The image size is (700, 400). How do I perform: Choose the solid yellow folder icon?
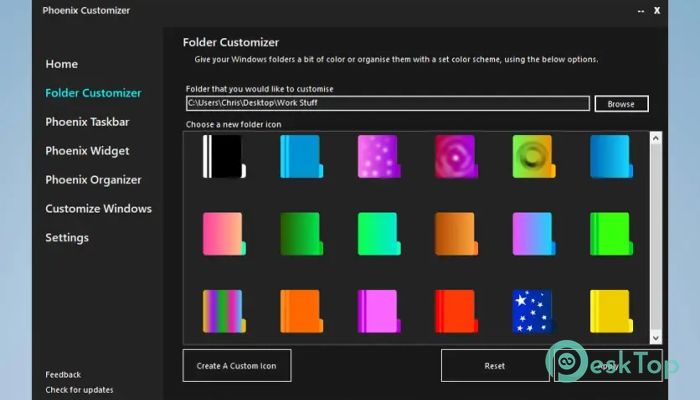(611, 311)
